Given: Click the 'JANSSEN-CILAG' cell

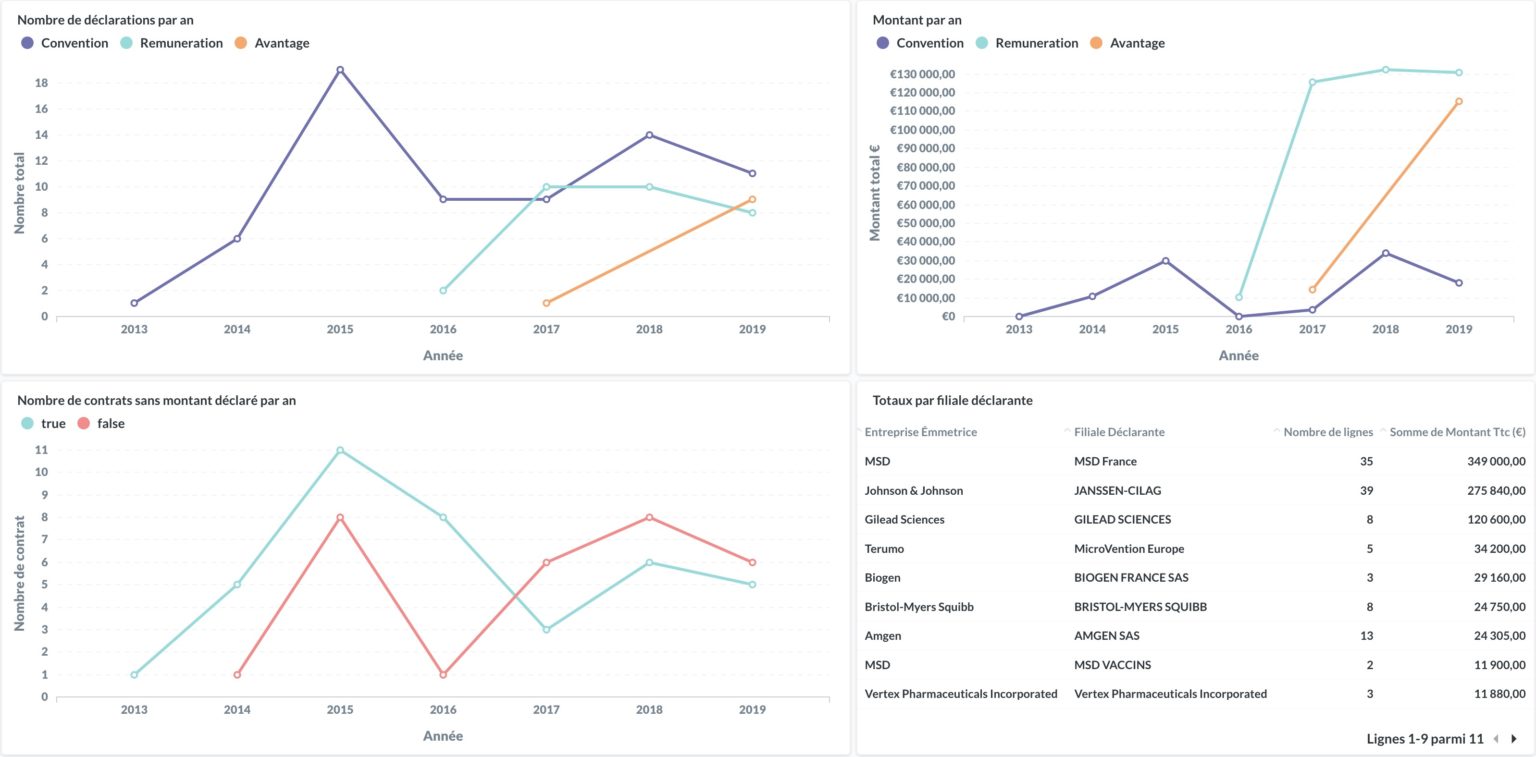Looking at the screenshot, I should point(1118,490).
